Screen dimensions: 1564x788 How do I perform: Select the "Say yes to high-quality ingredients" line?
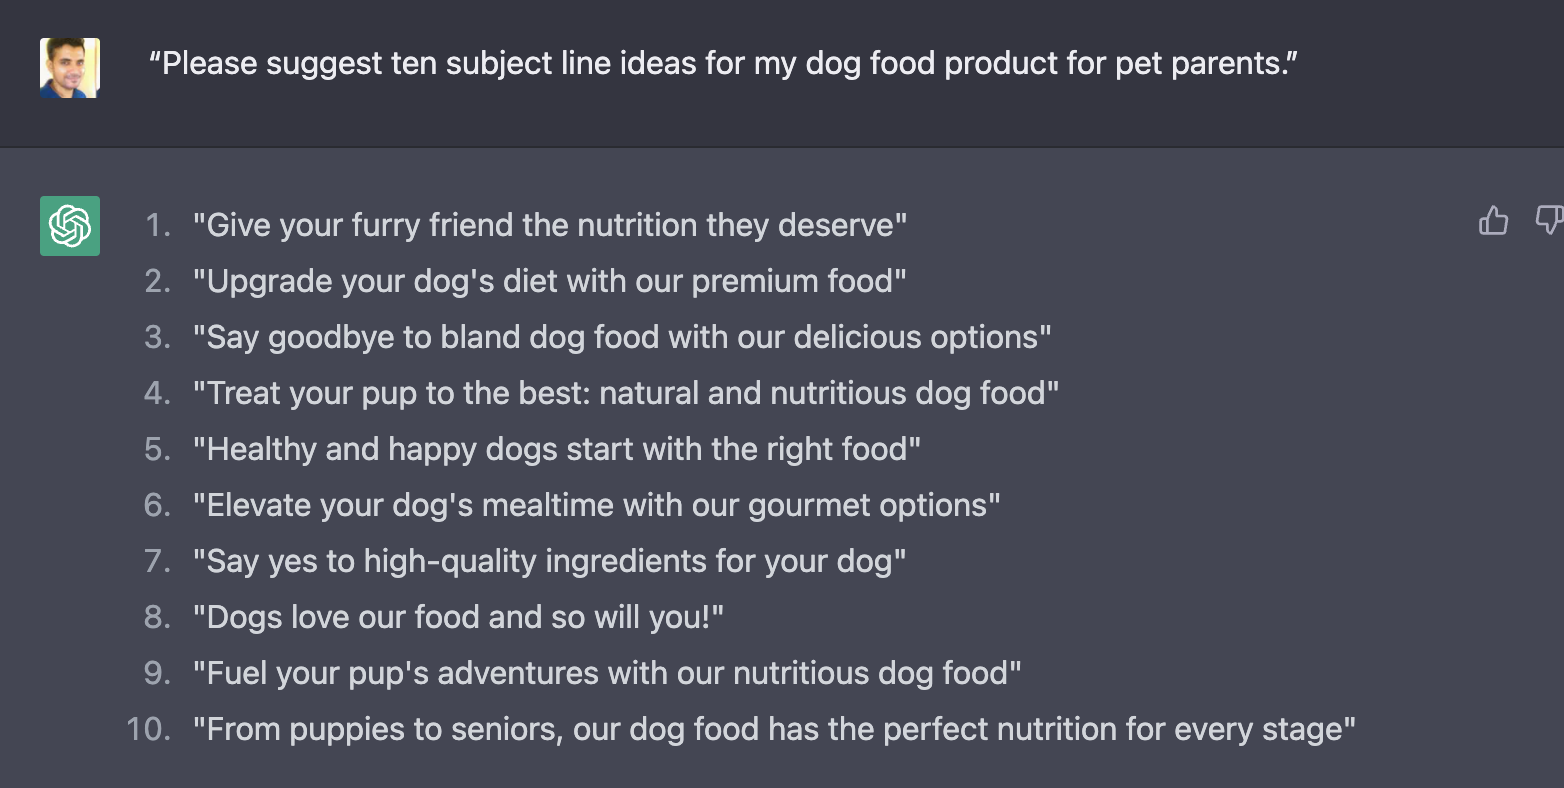pyautogui.click(x=550, y=561)
